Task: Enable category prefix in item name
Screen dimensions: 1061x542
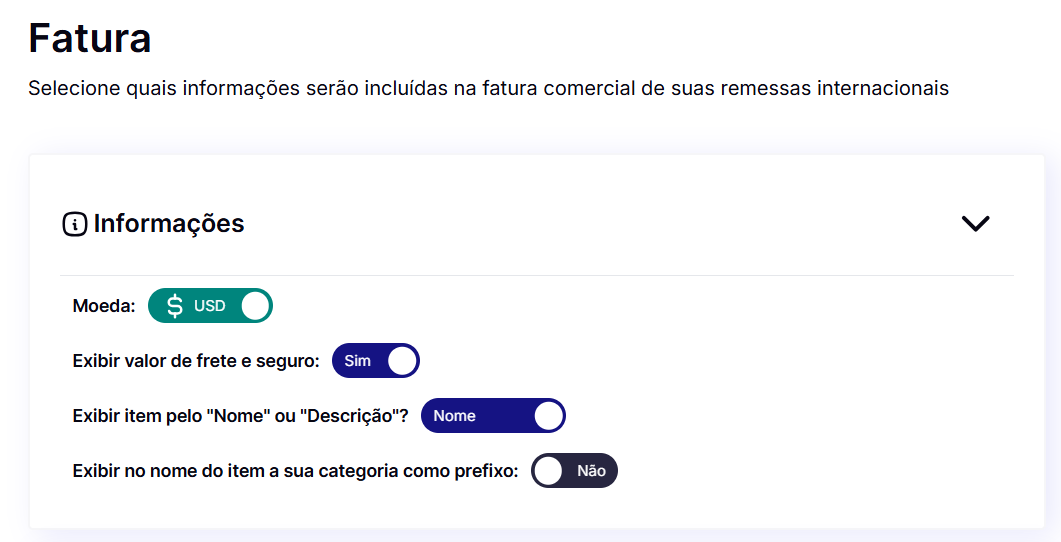Action: [x=574, y=471]
